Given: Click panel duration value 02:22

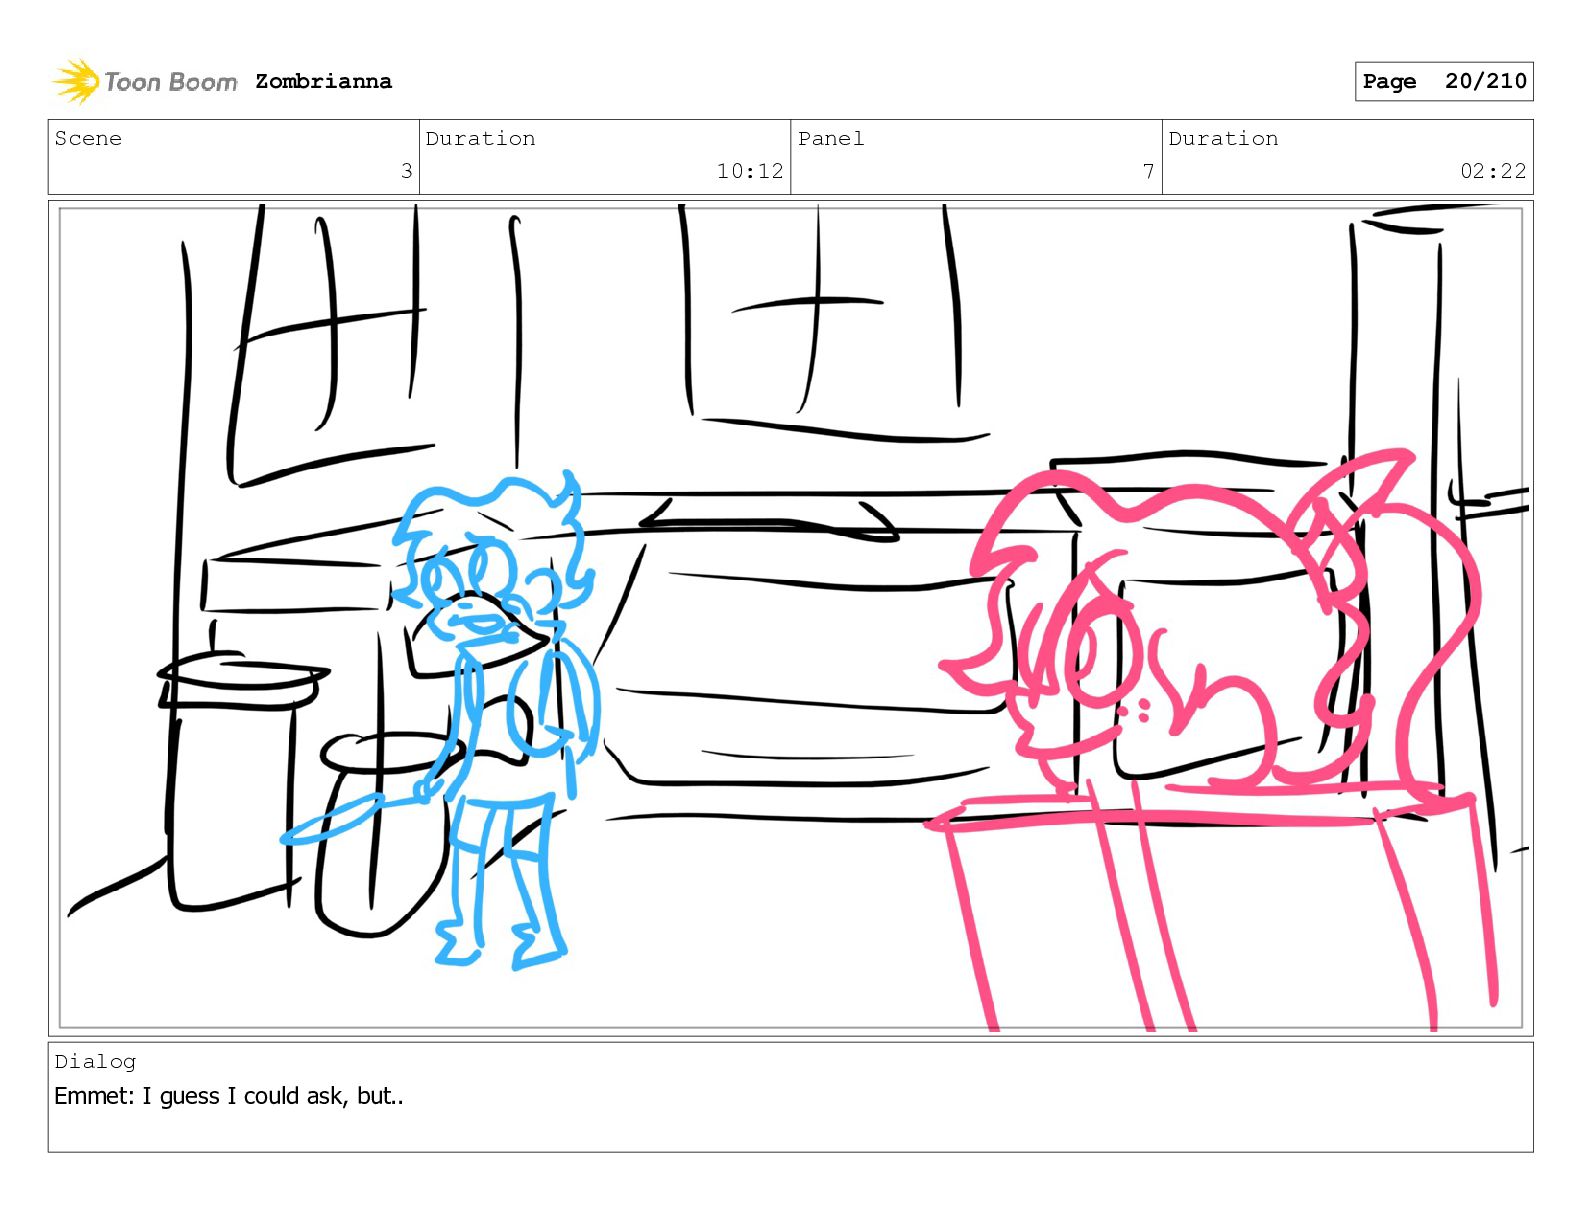Looking at the screenshot, I should (x=1493, y=171).
